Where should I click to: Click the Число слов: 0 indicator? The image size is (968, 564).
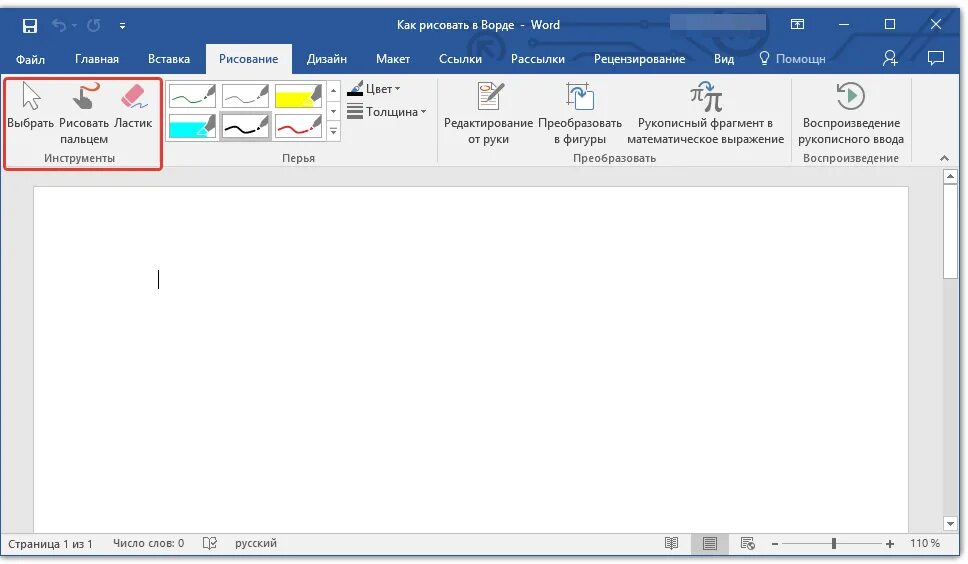(148, 544)
